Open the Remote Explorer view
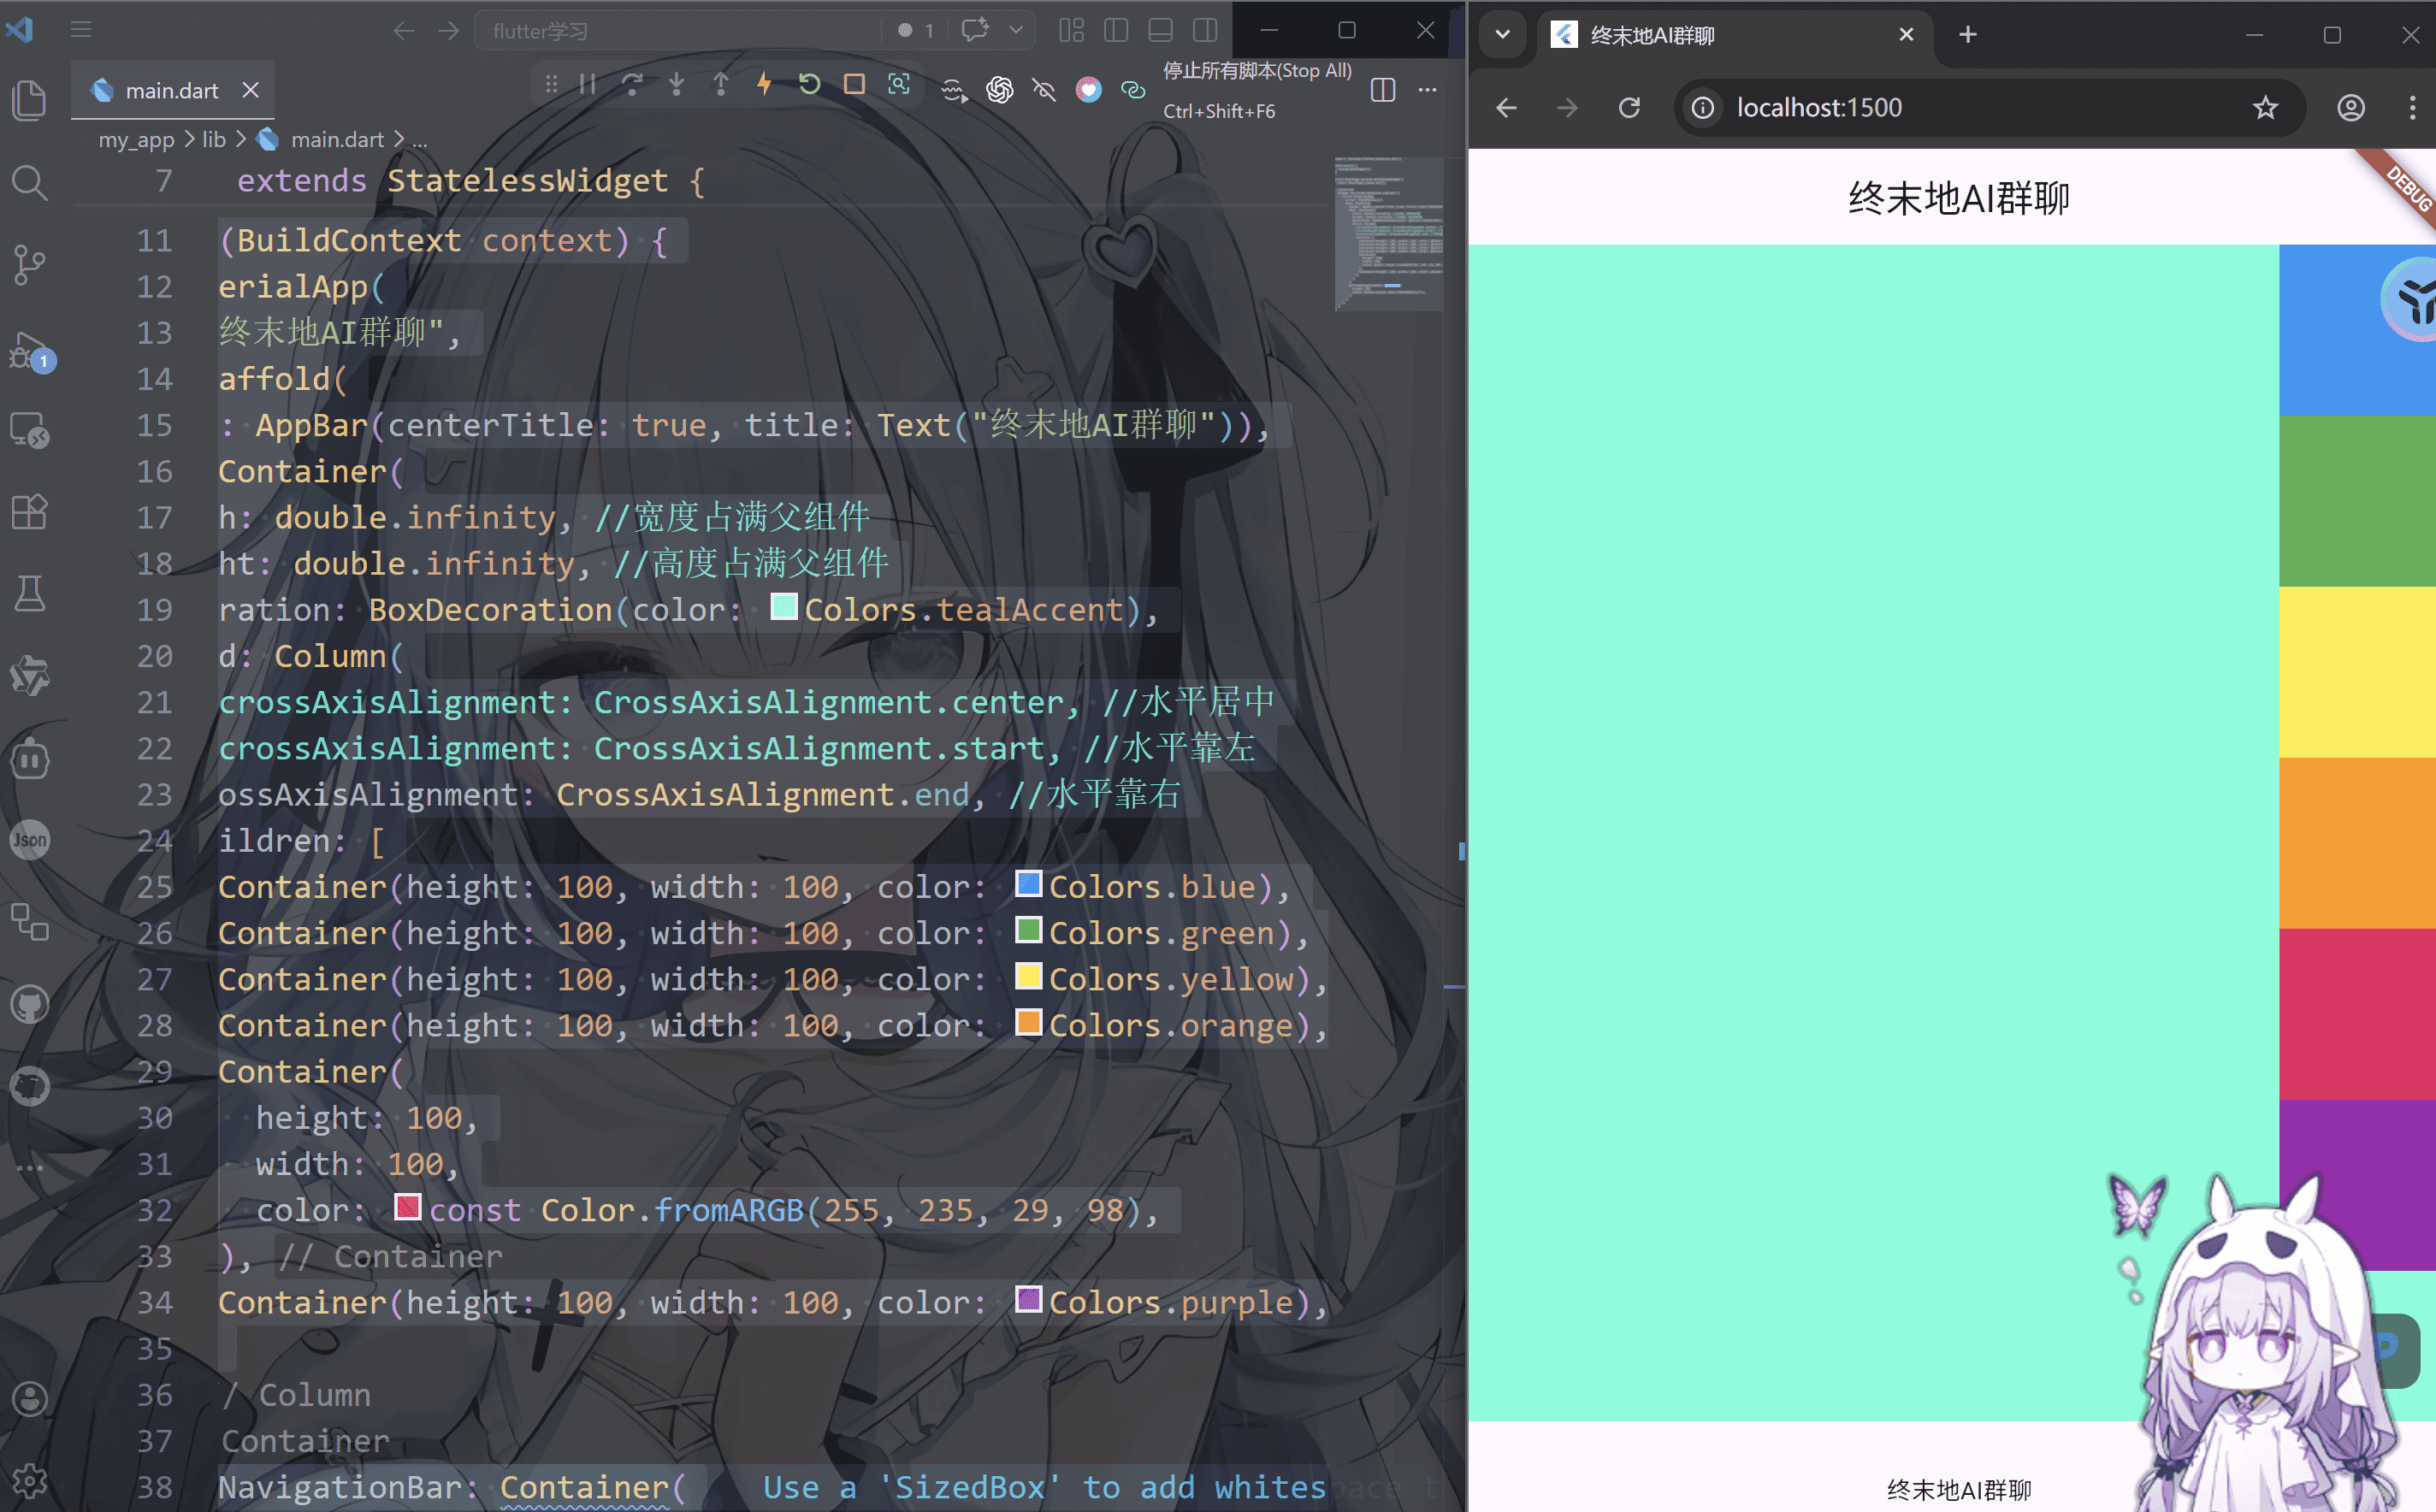Screen dimensions: 2436x1512 (29, 430)
